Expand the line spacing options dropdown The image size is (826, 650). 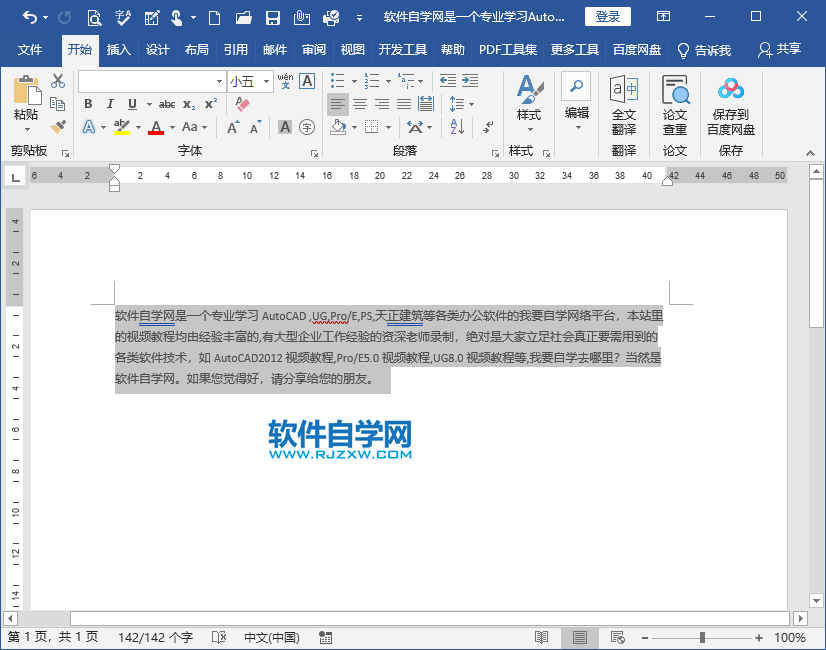[471, 103]
